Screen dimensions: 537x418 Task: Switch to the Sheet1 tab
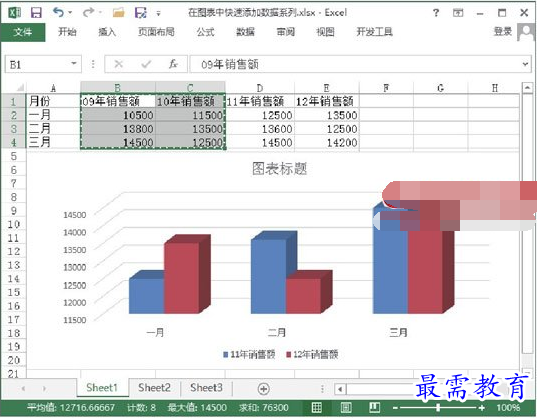102,388
